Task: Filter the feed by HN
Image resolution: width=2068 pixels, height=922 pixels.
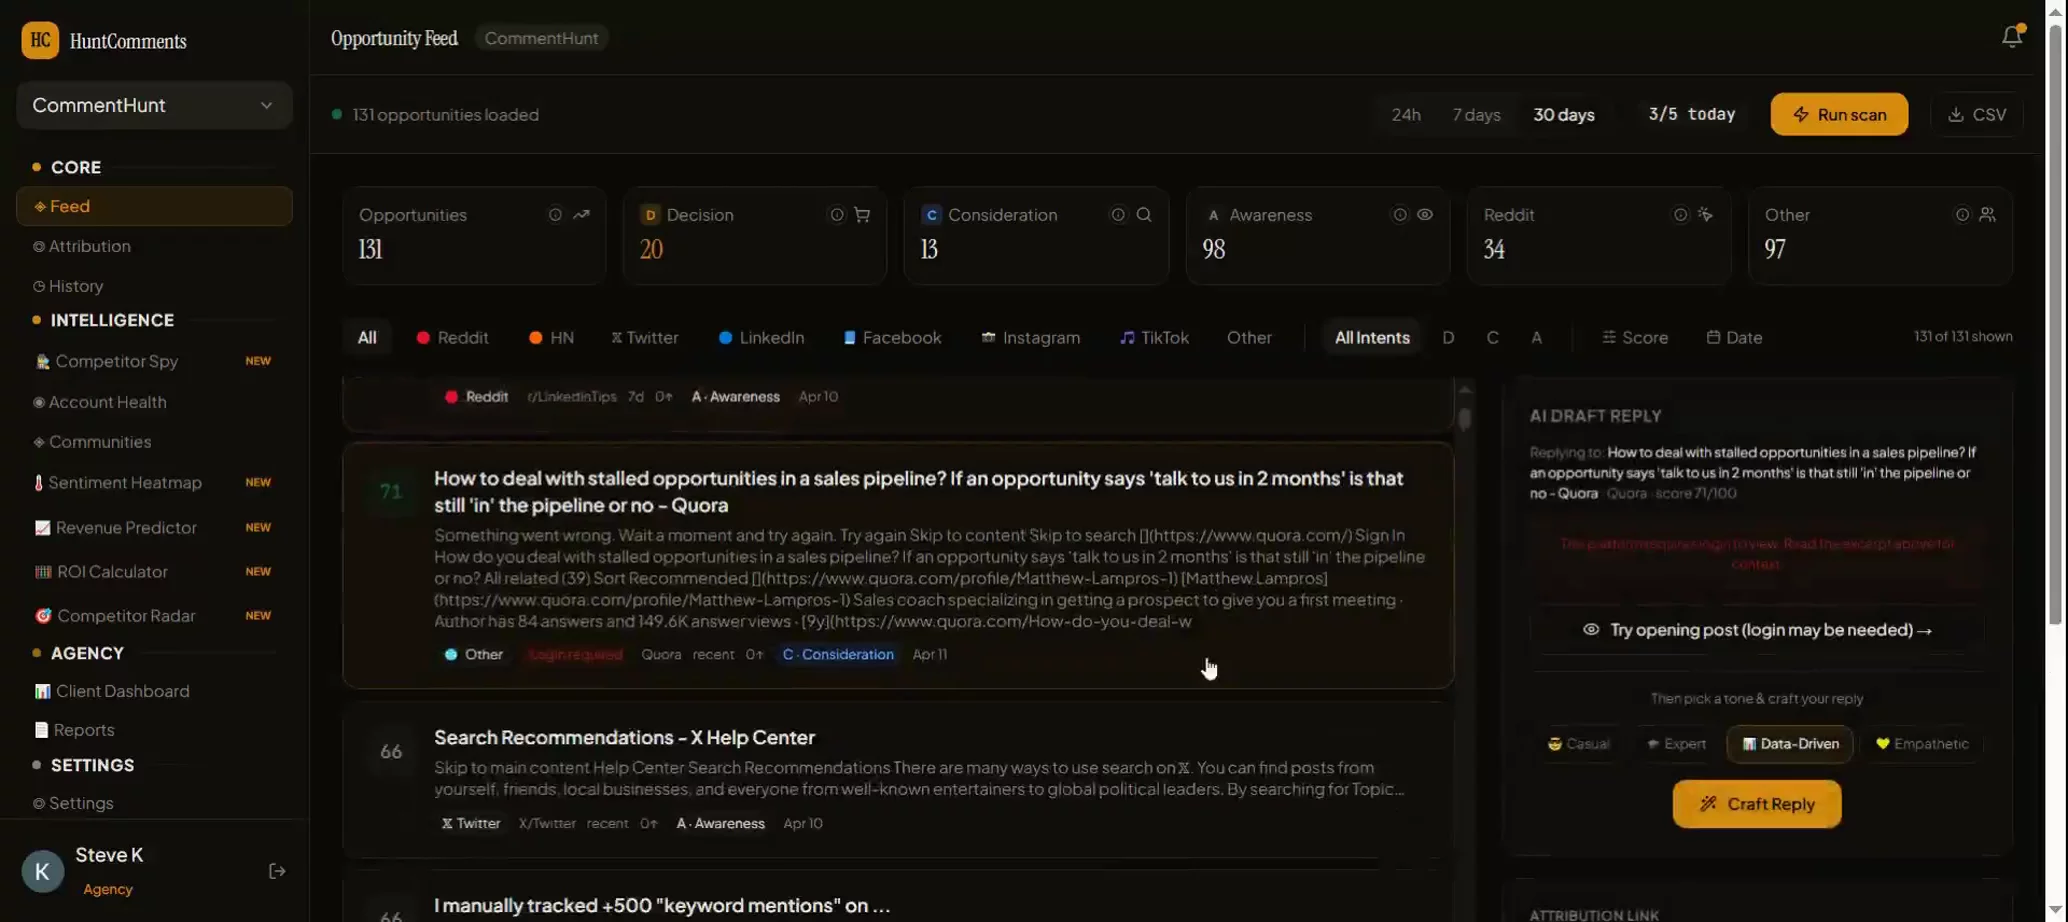Action: click(x=551, y=338)
